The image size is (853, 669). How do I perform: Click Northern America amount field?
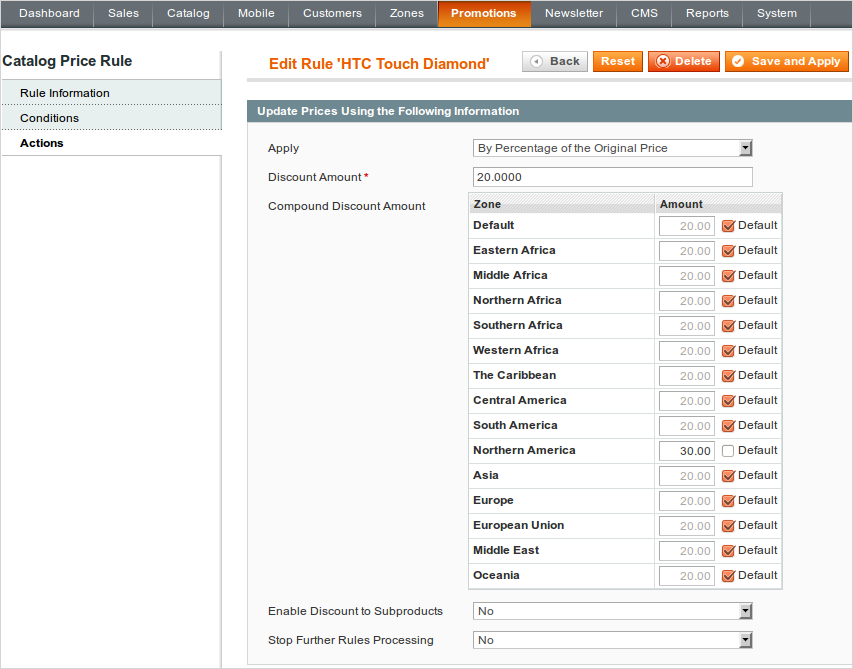tap(687, 451)
